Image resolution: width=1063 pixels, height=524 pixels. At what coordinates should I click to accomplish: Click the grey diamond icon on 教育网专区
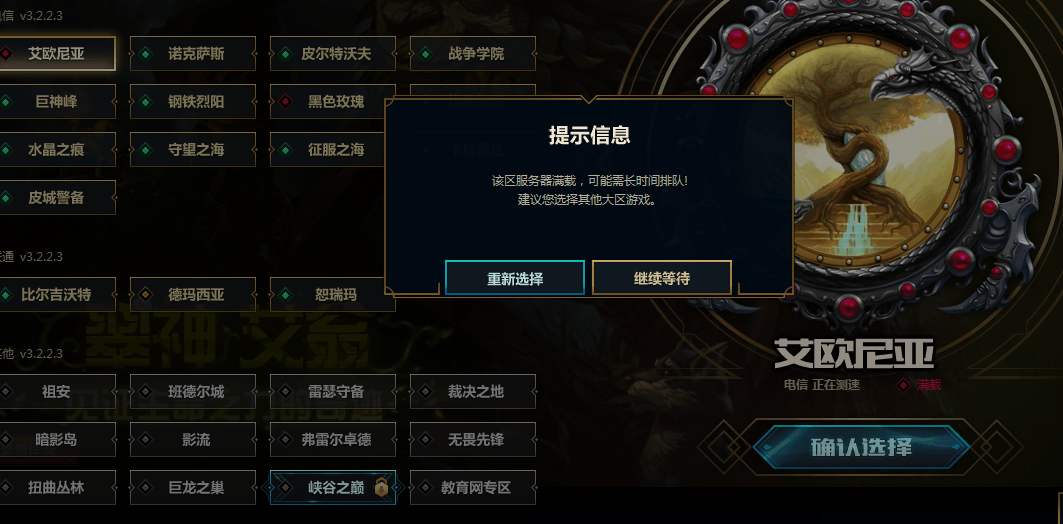tap(425, 487)
